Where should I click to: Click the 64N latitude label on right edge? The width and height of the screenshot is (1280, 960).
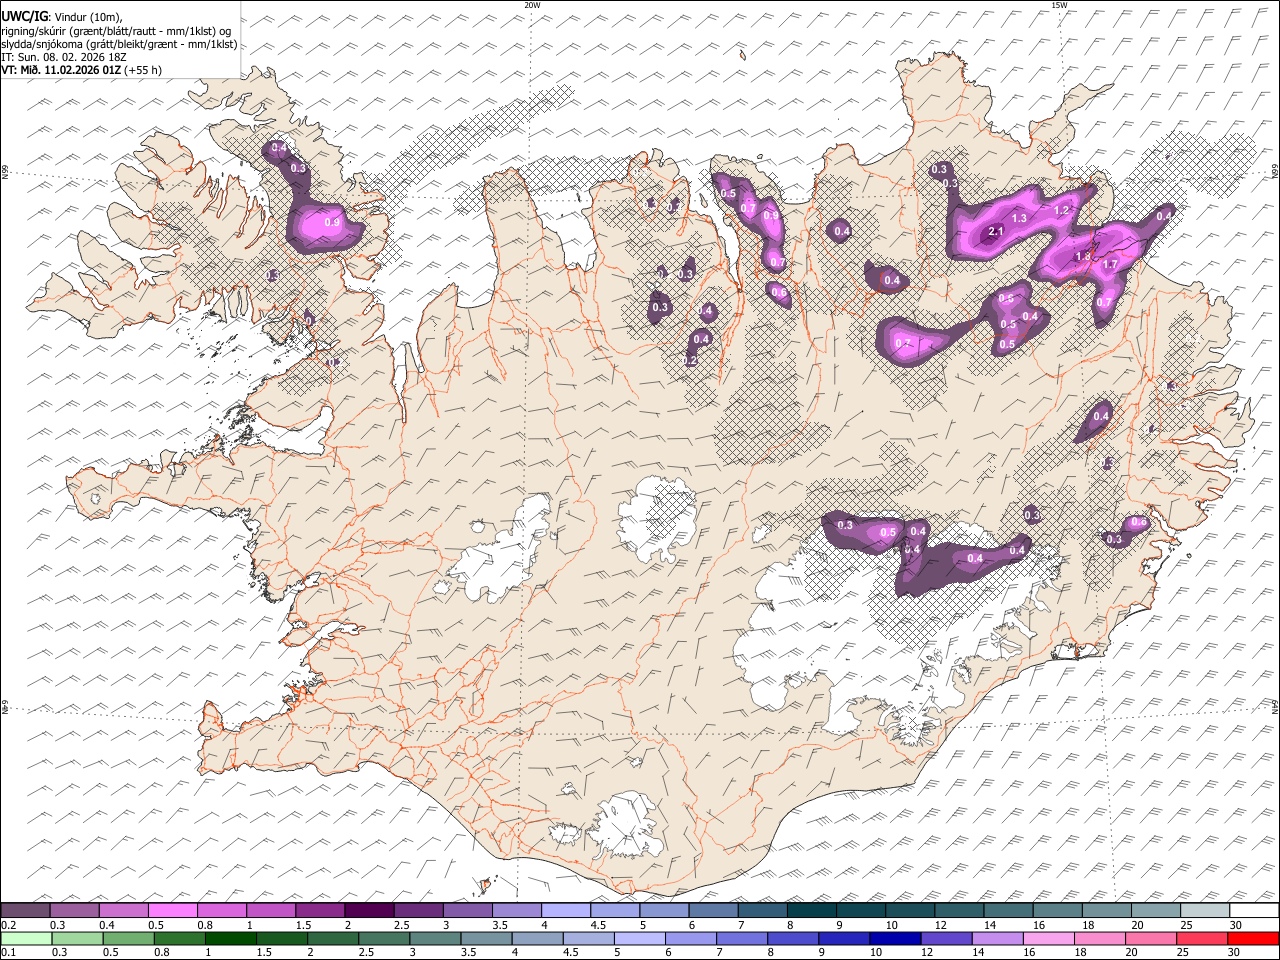pos(1275,706)
